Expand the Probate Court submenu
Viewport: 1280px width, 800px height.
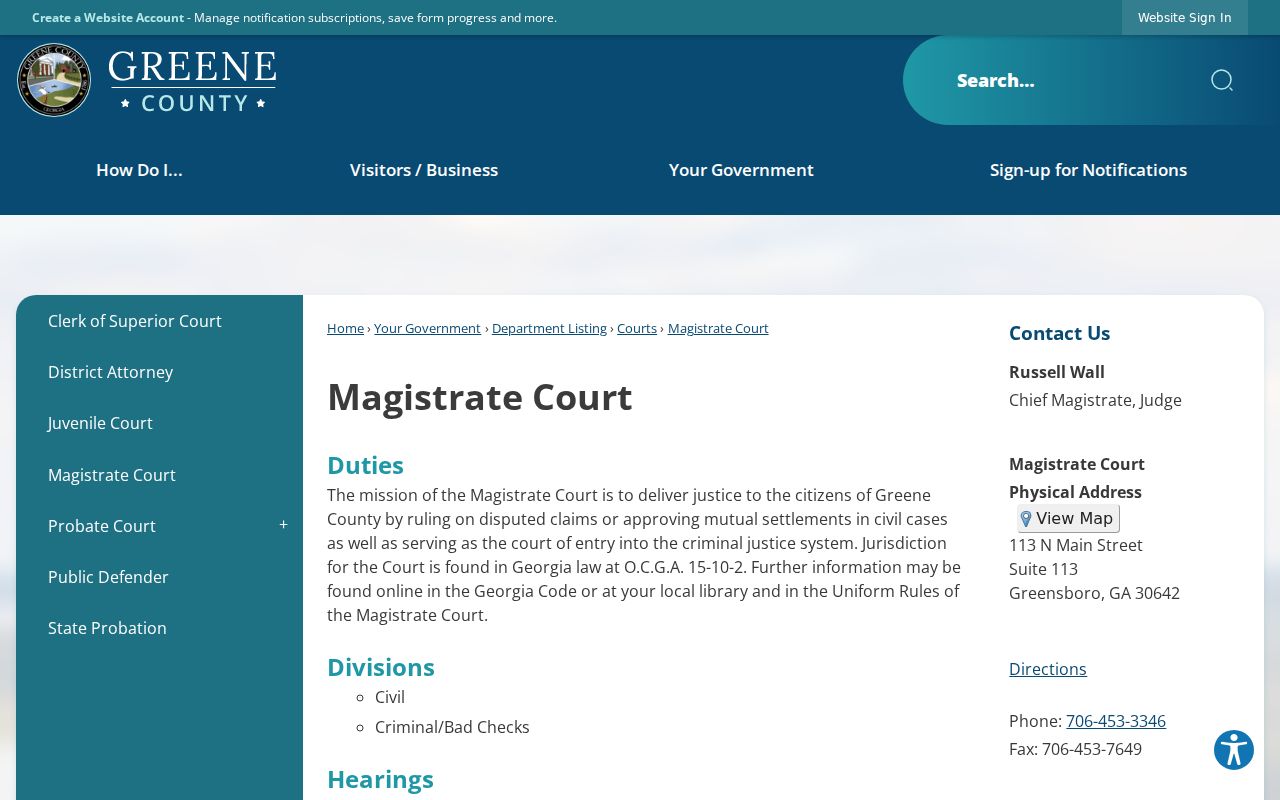[x=283, y=525]
